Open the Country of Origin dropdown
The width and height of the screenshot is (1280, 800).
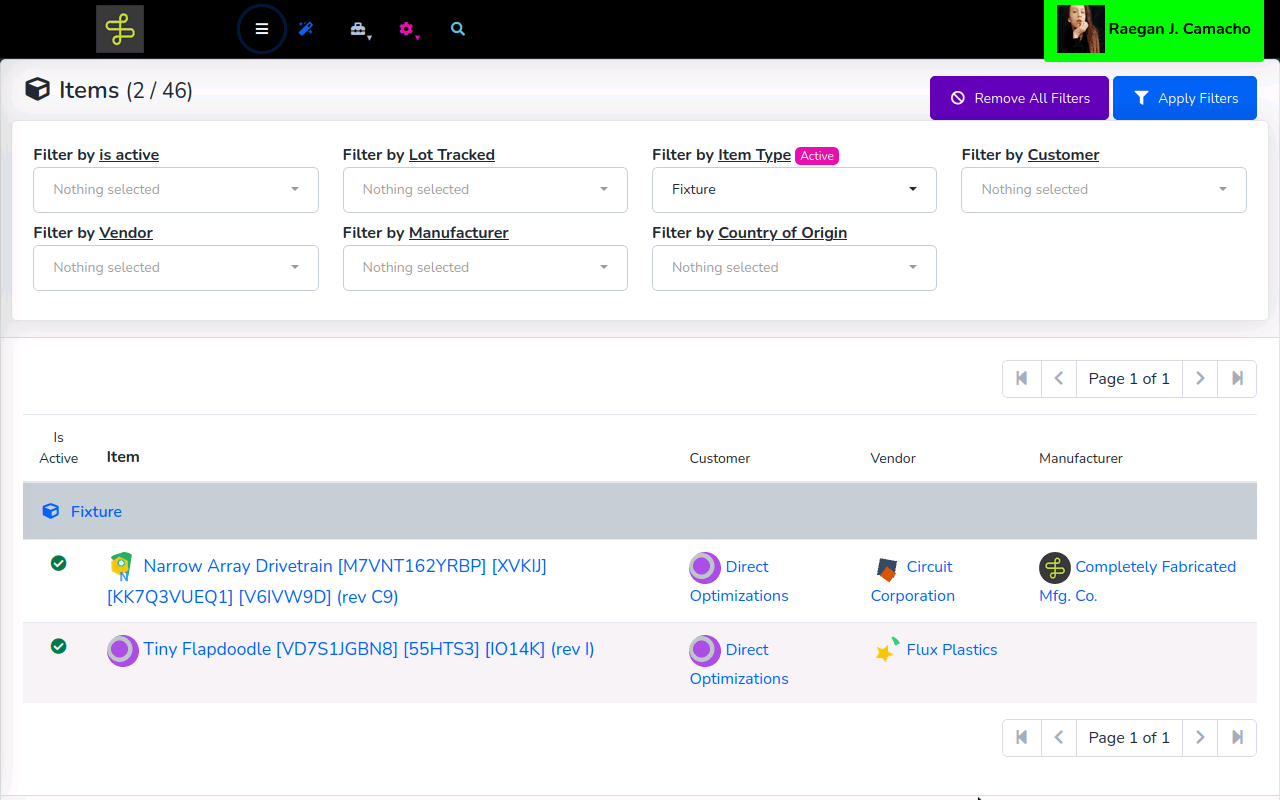[794, 268]
